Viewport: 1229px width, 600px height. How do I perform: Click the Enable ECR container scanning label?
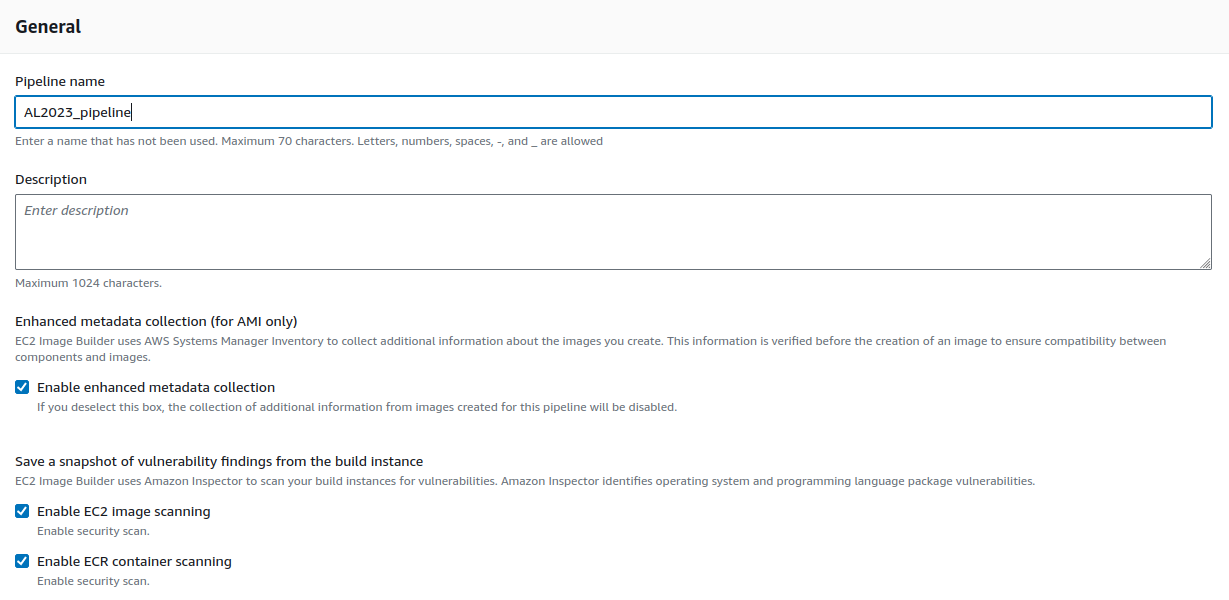click(x=134, y=561)
